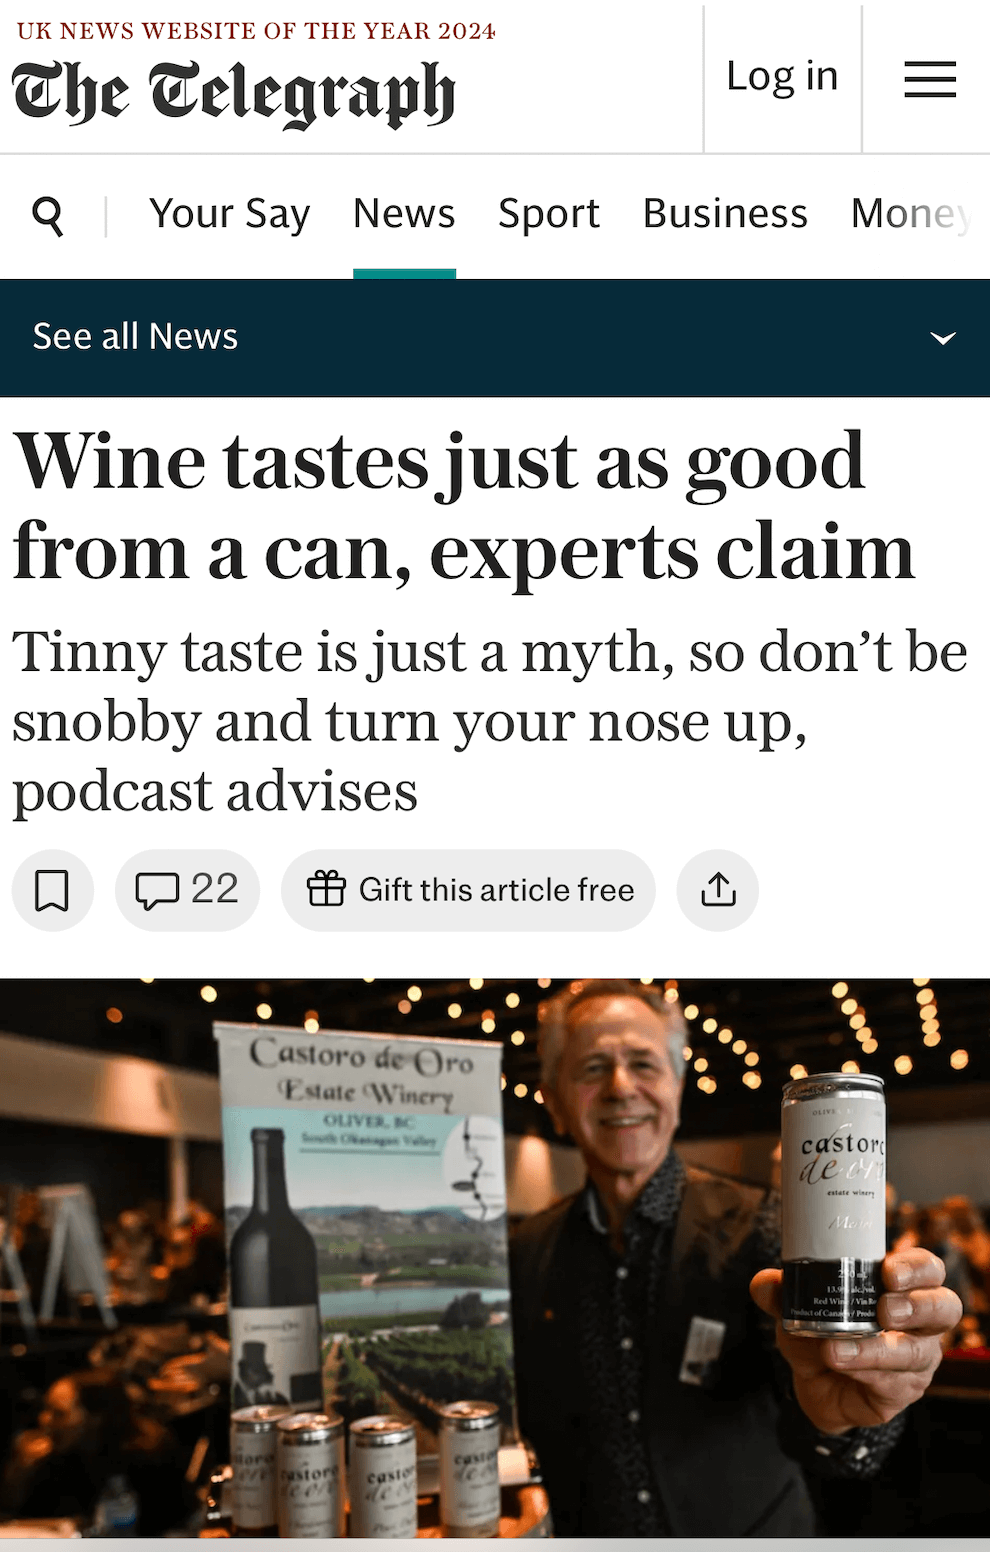Image resolution: width=990 pixels, height=1552 pixels.
Task: Click Gift this article free button
Action: point(468,890)
